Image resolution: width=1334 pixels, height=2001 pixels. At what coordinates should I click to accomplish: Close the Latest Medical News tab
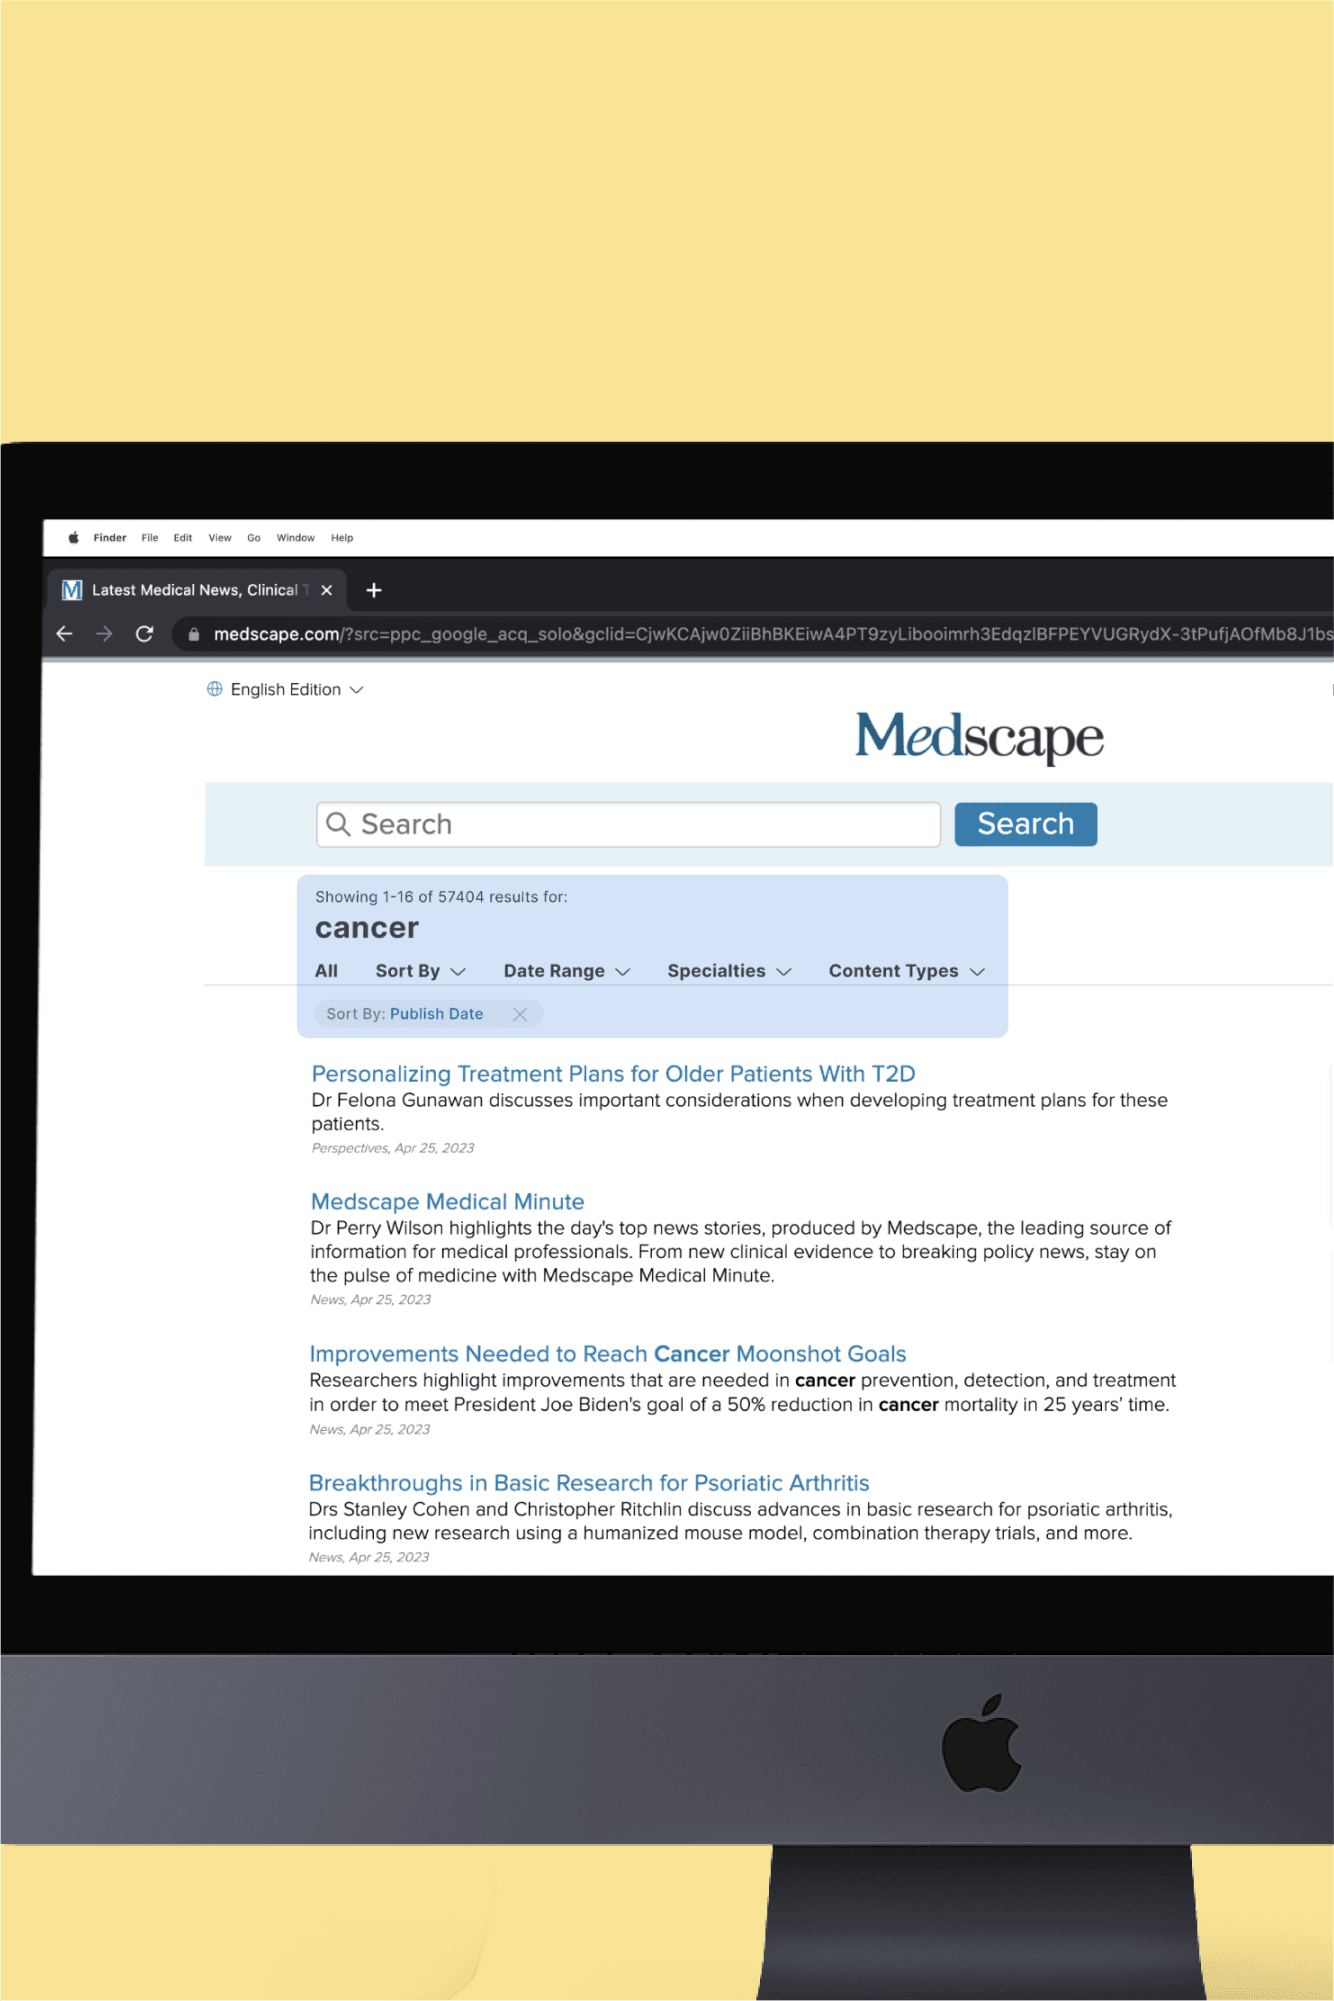(326, 590)
